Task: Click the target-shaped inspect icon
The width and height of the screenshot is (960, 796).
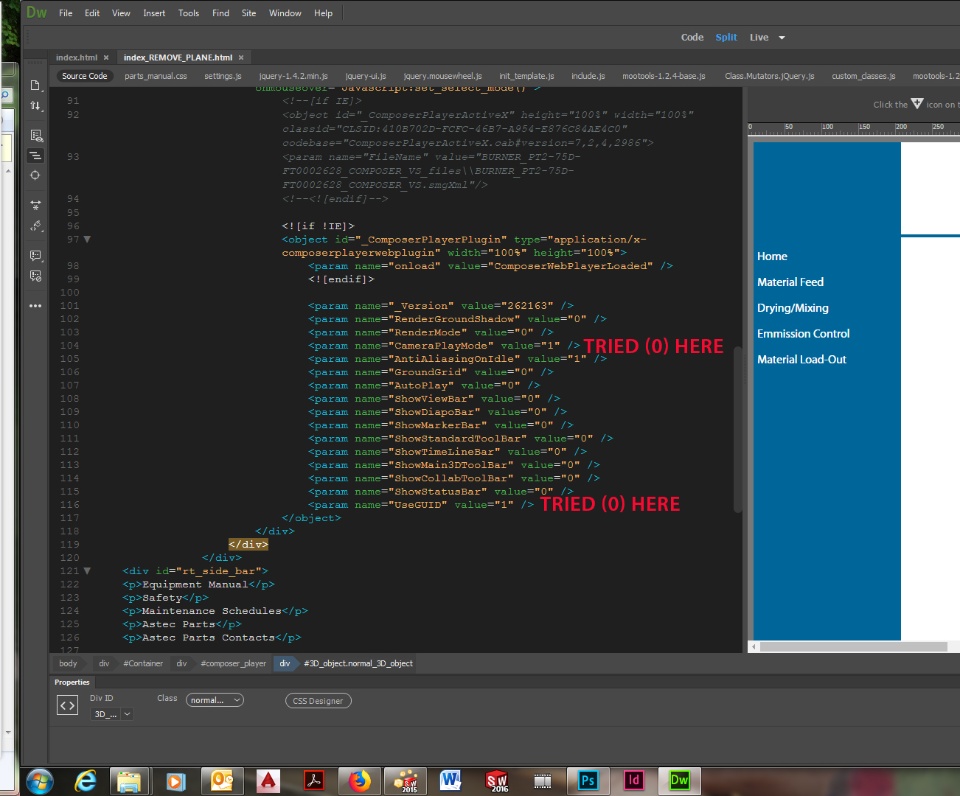Action: (x=36, y=175)
